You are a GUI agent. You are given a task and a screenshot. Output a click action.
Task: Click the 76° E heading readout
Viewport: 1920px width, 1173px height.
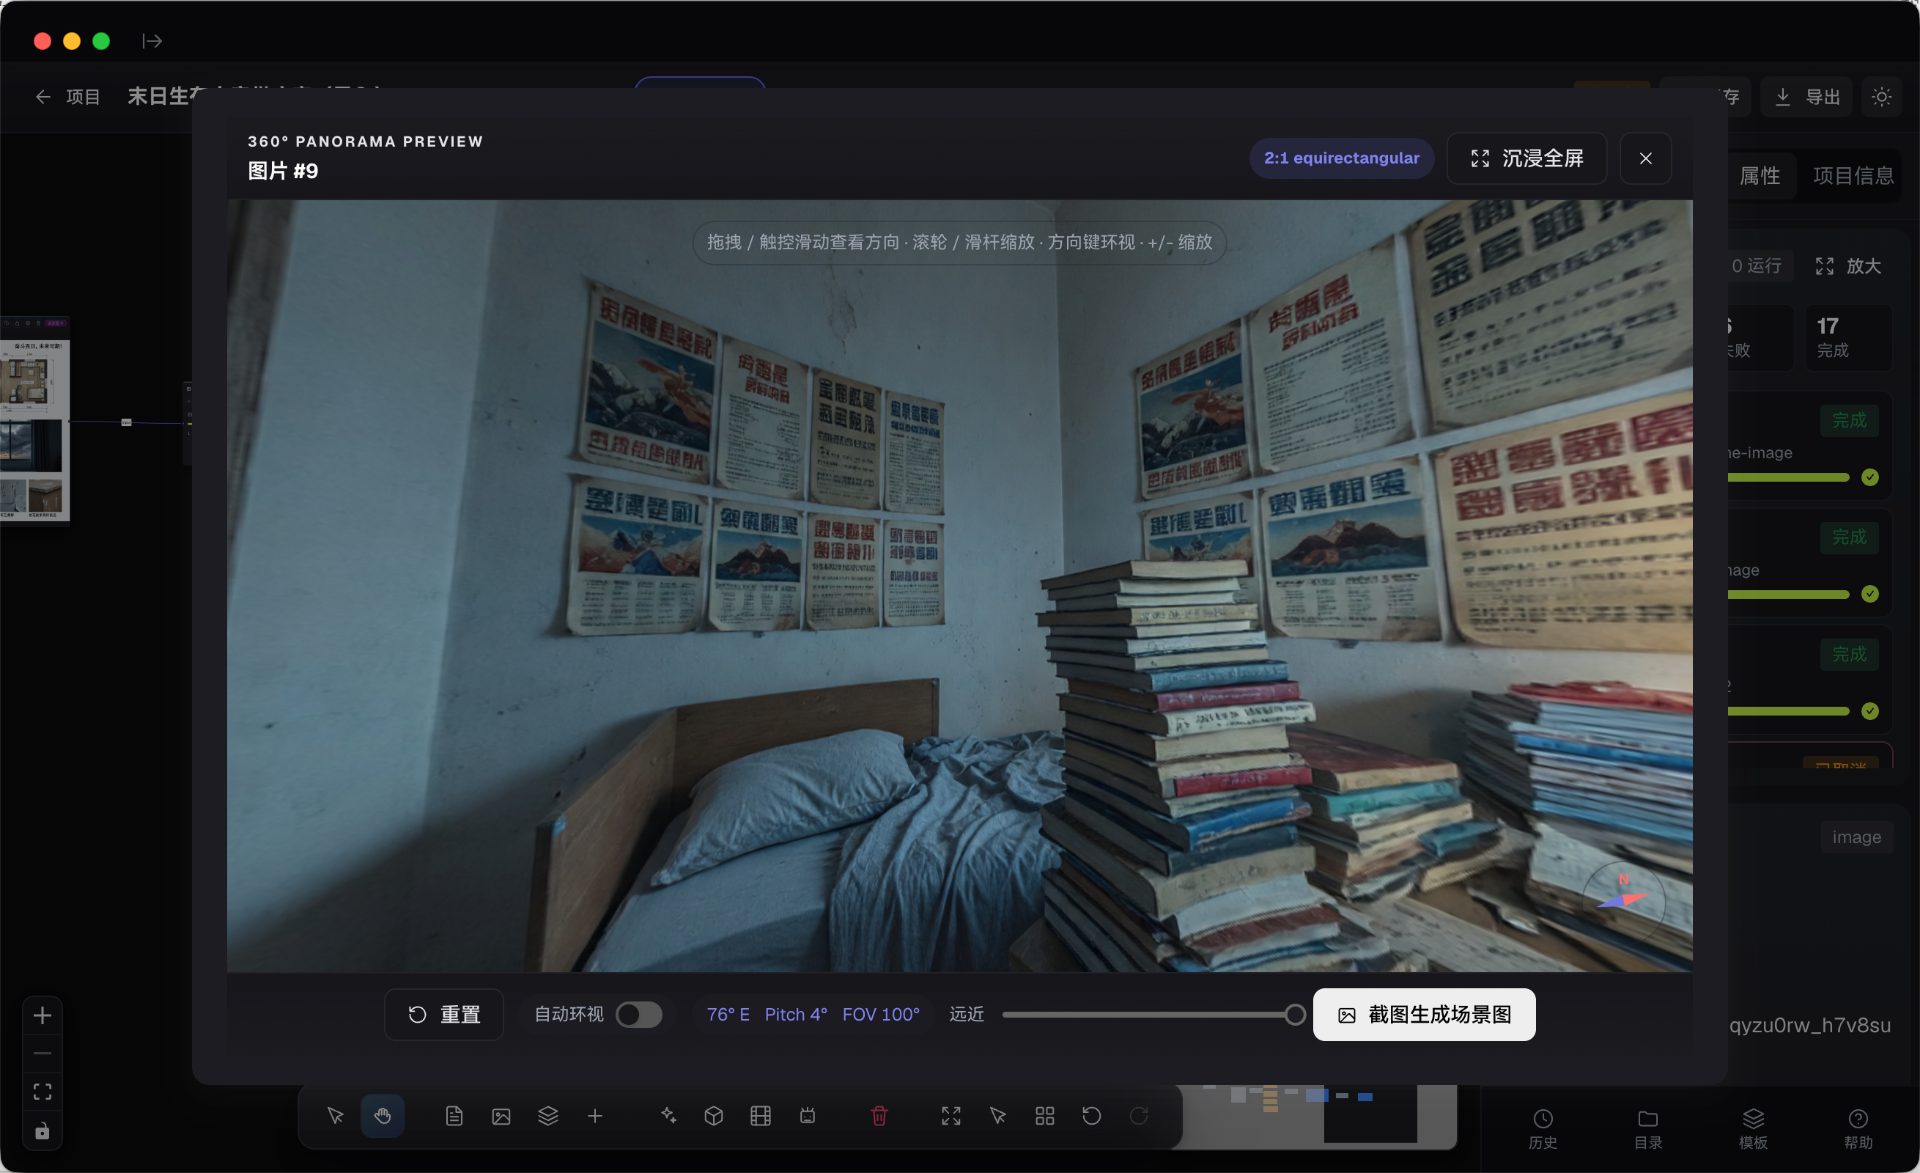[x=728, y=1015]
